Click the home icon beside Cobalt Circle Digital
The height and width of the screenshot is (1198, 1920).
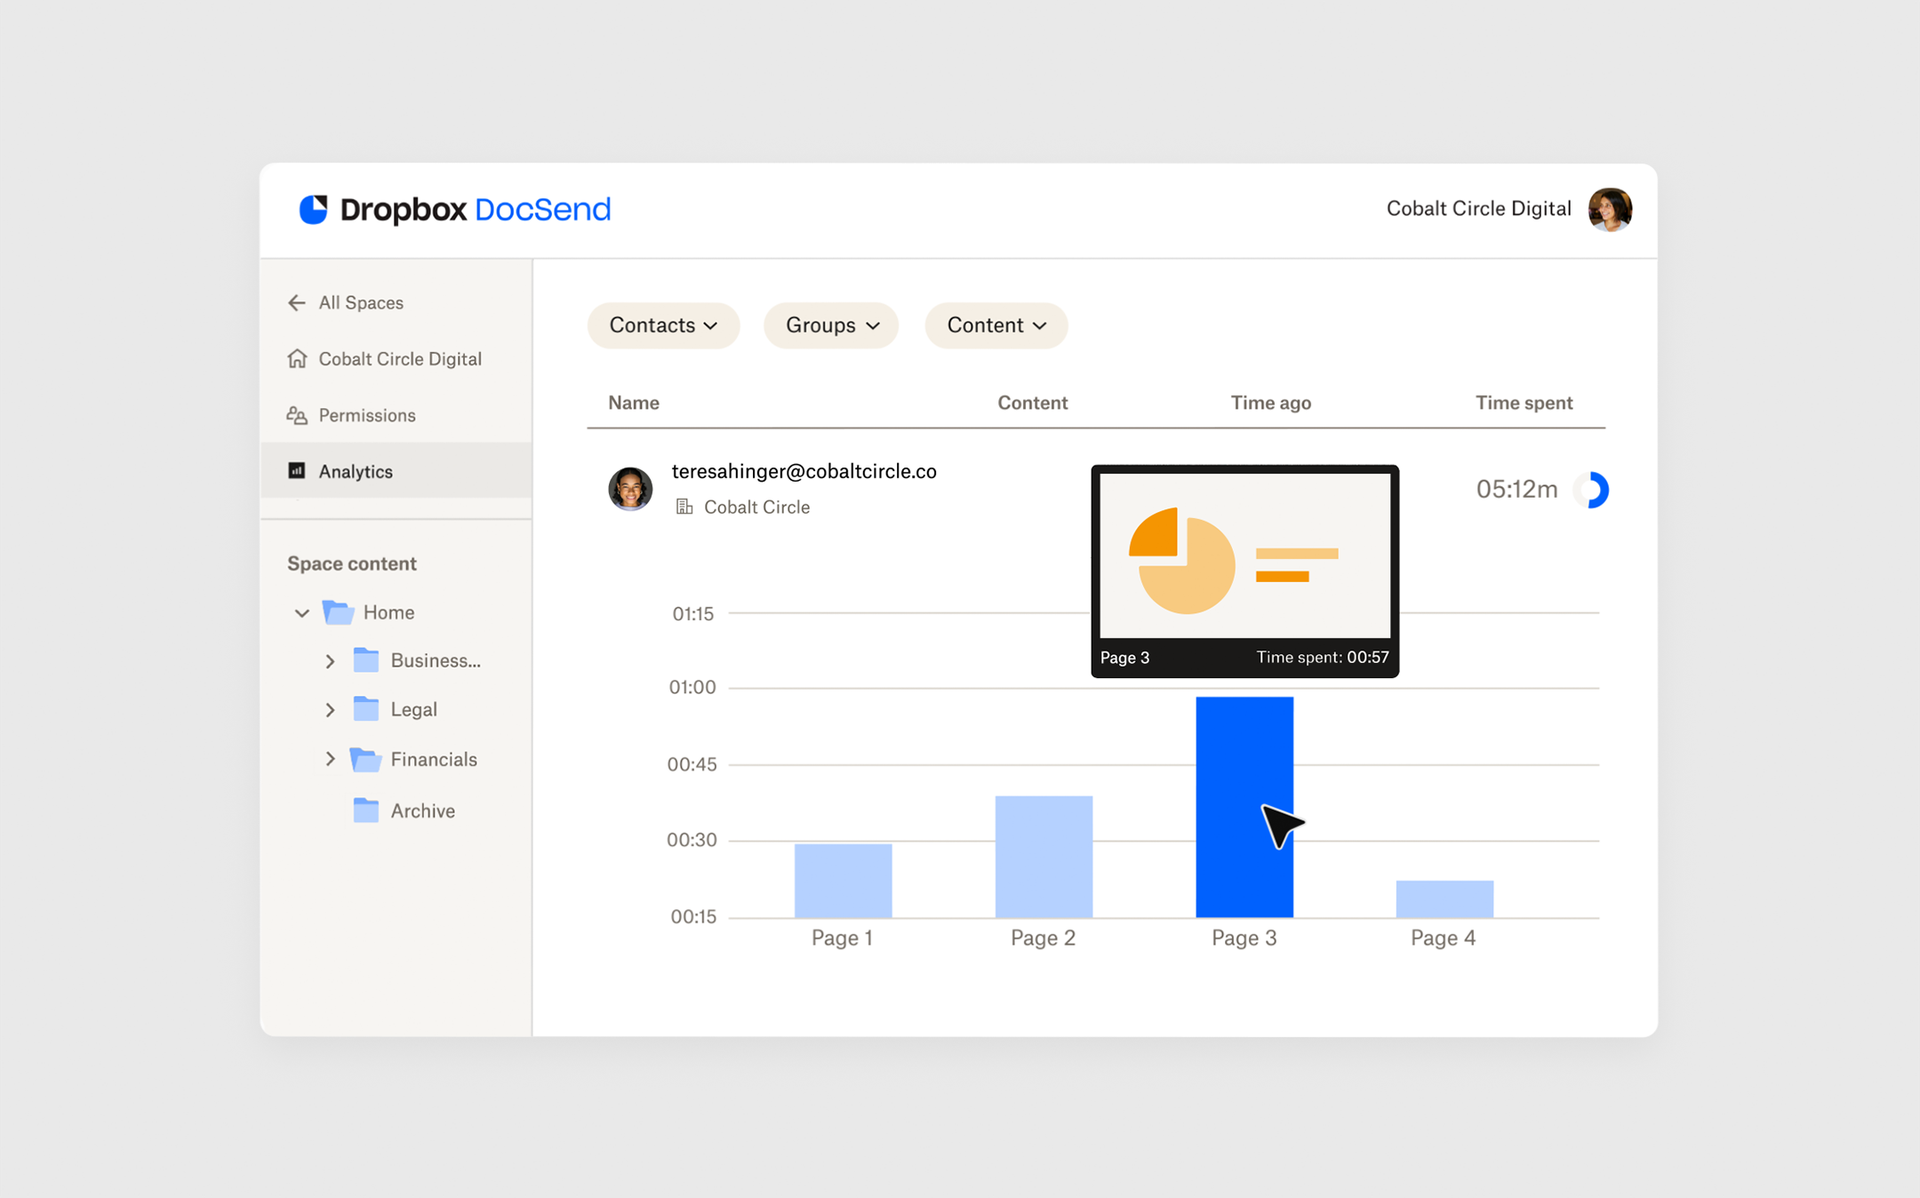tap(297, 358)
